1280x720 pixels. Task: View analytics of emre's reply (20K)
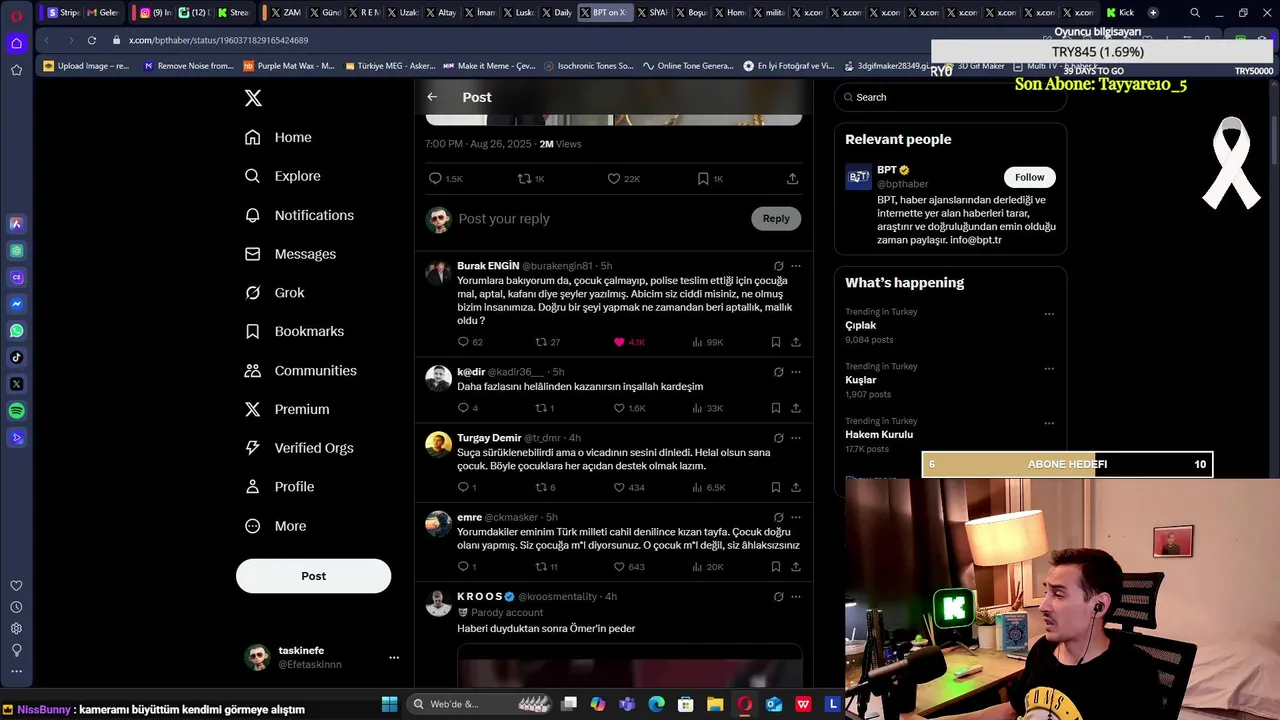click(x=707, y=567)
